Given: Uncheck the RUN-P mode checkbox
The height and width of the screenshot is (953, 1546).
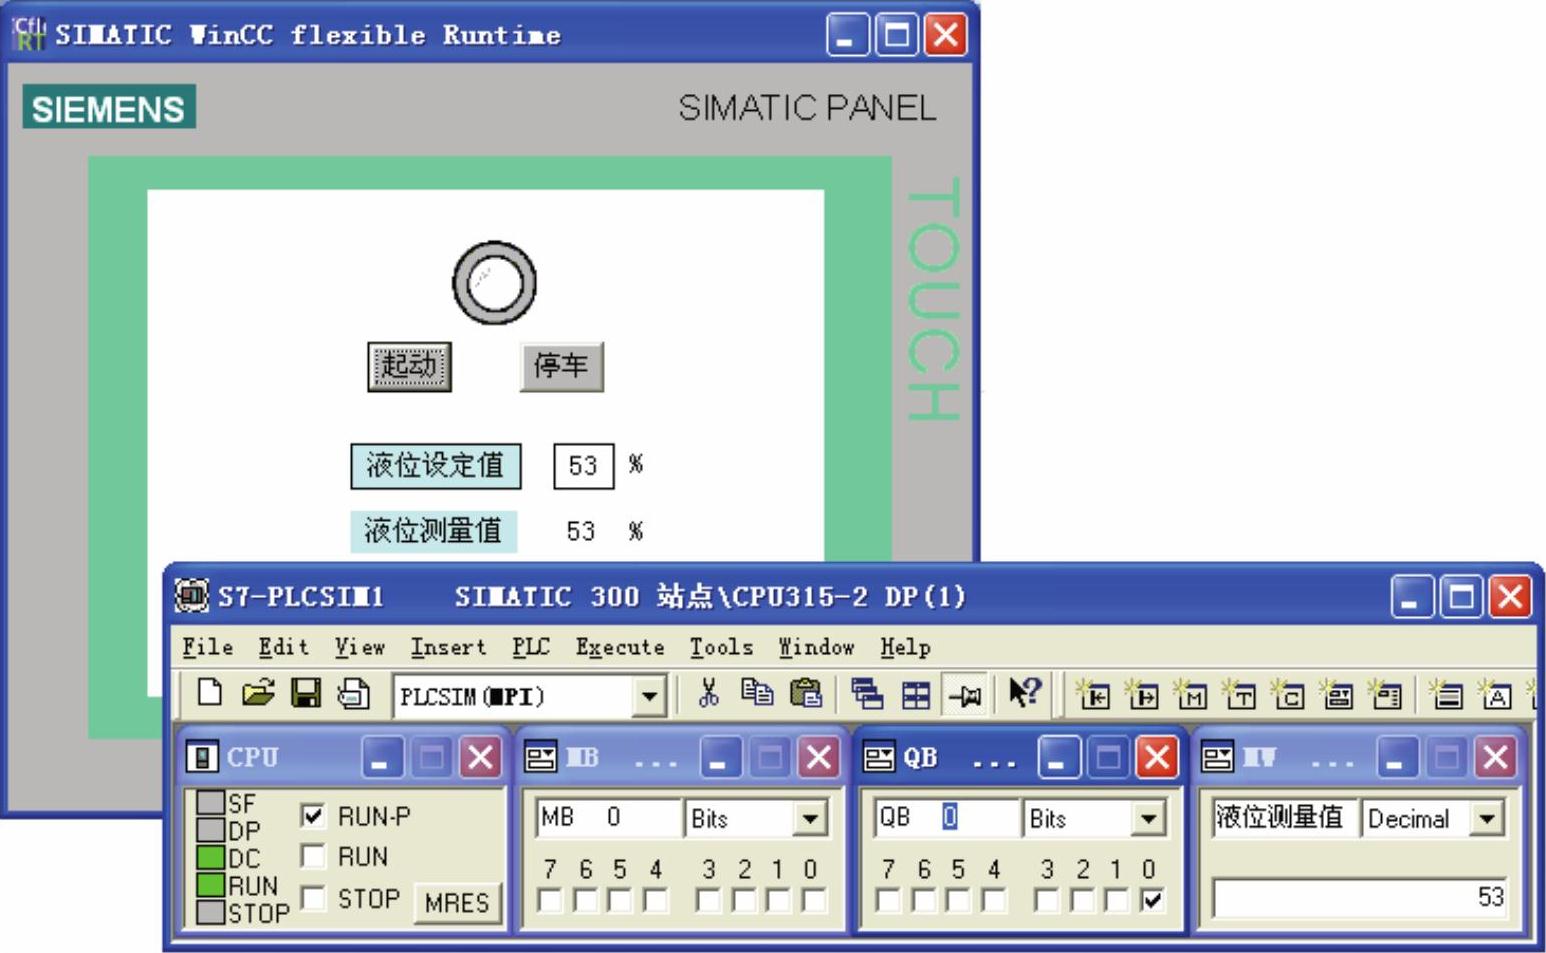Looking at the screenshot, I should click(x=313, y=816).
